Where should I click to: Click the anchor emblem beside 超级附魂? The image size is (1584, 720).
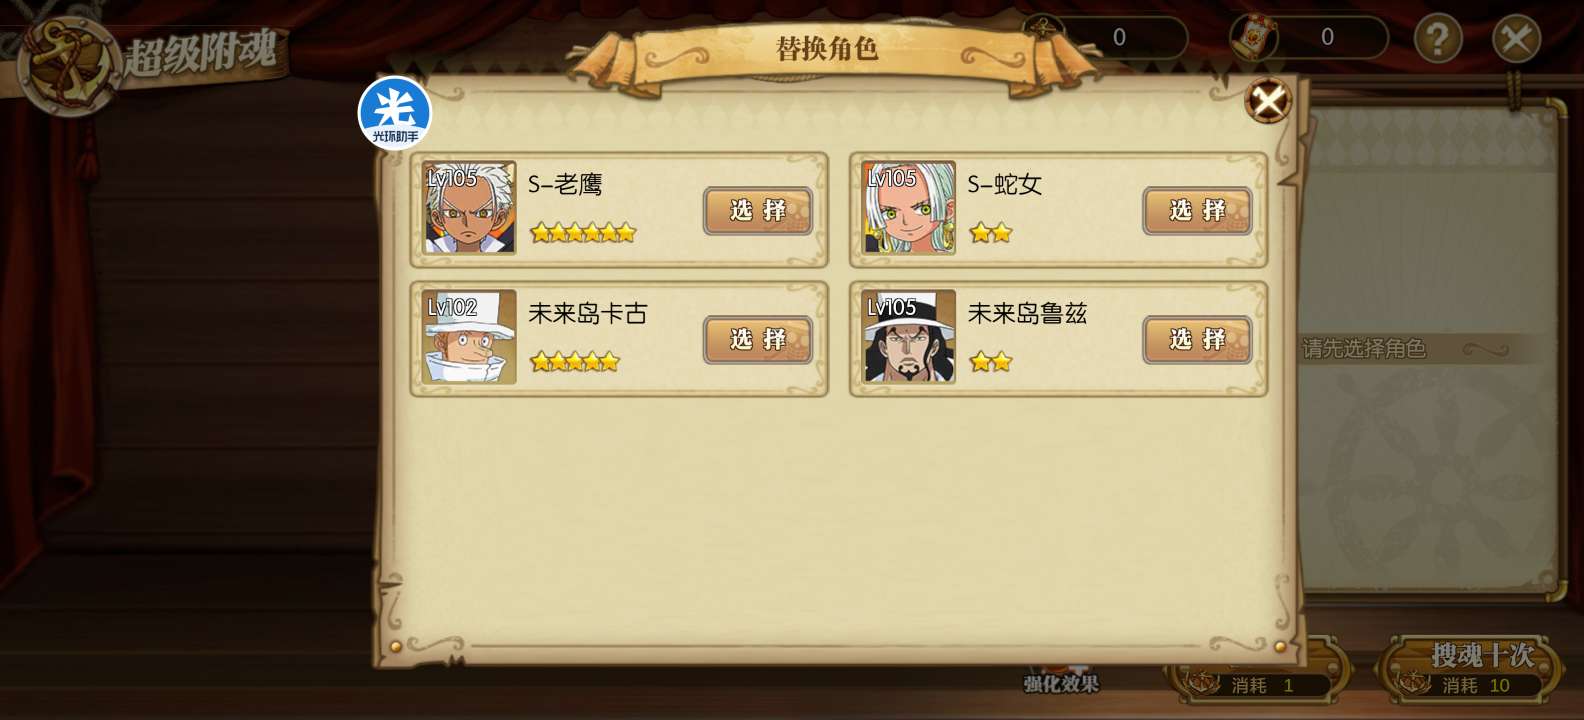coord(68,64)
